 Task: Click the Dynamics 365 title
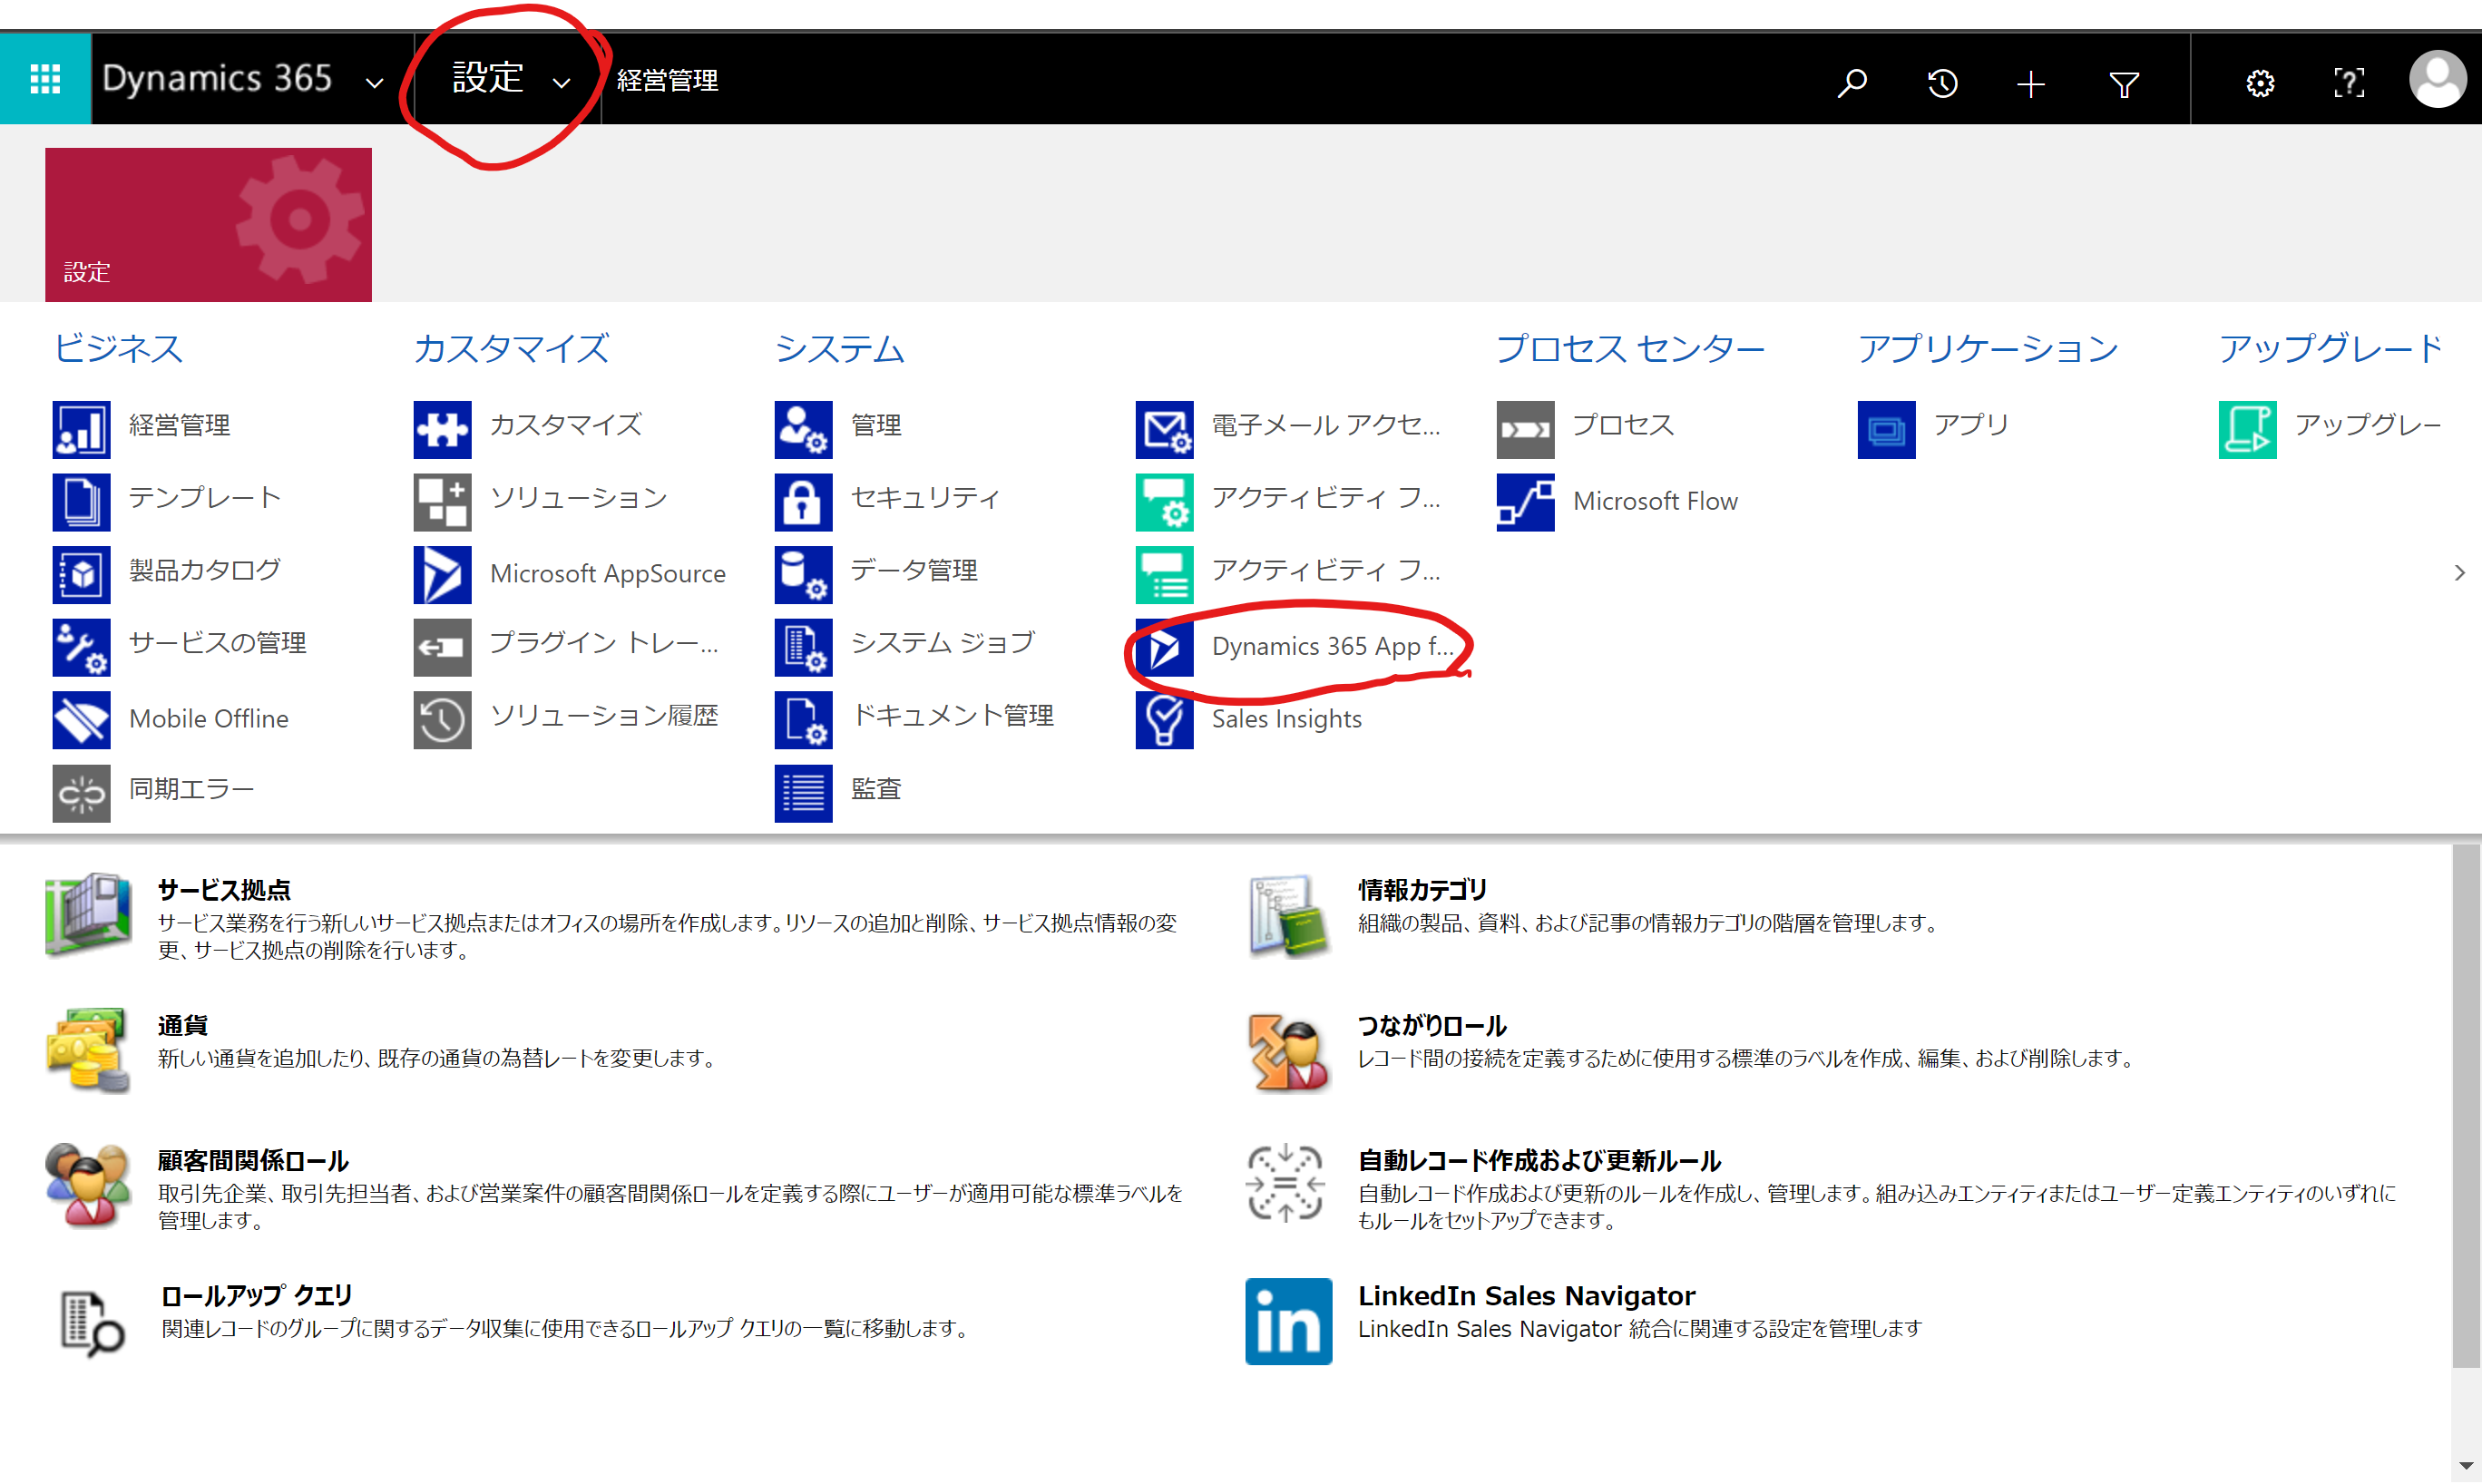click(217, 78)
